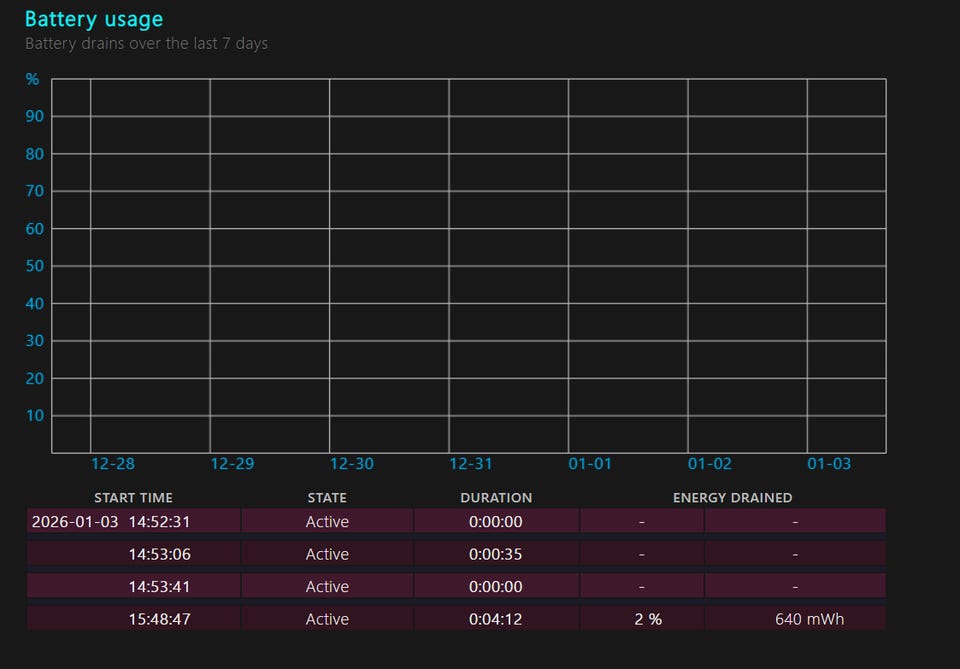960x669 pixels.
Task: Select the 2026-01-03 14:52:31 start time cell
Action: pos(111,521)
